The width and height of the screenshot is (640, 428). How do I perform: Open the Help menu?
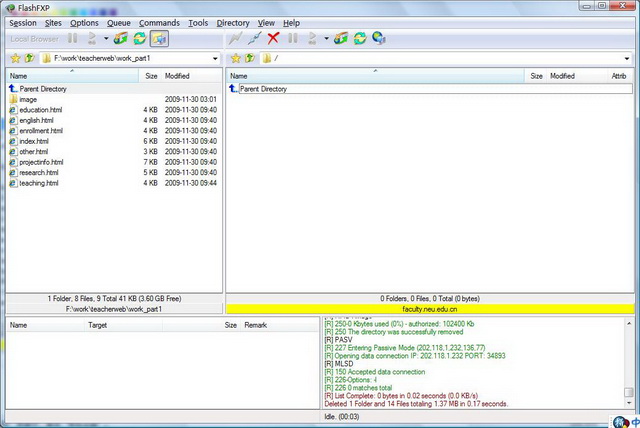pos(291,23)
